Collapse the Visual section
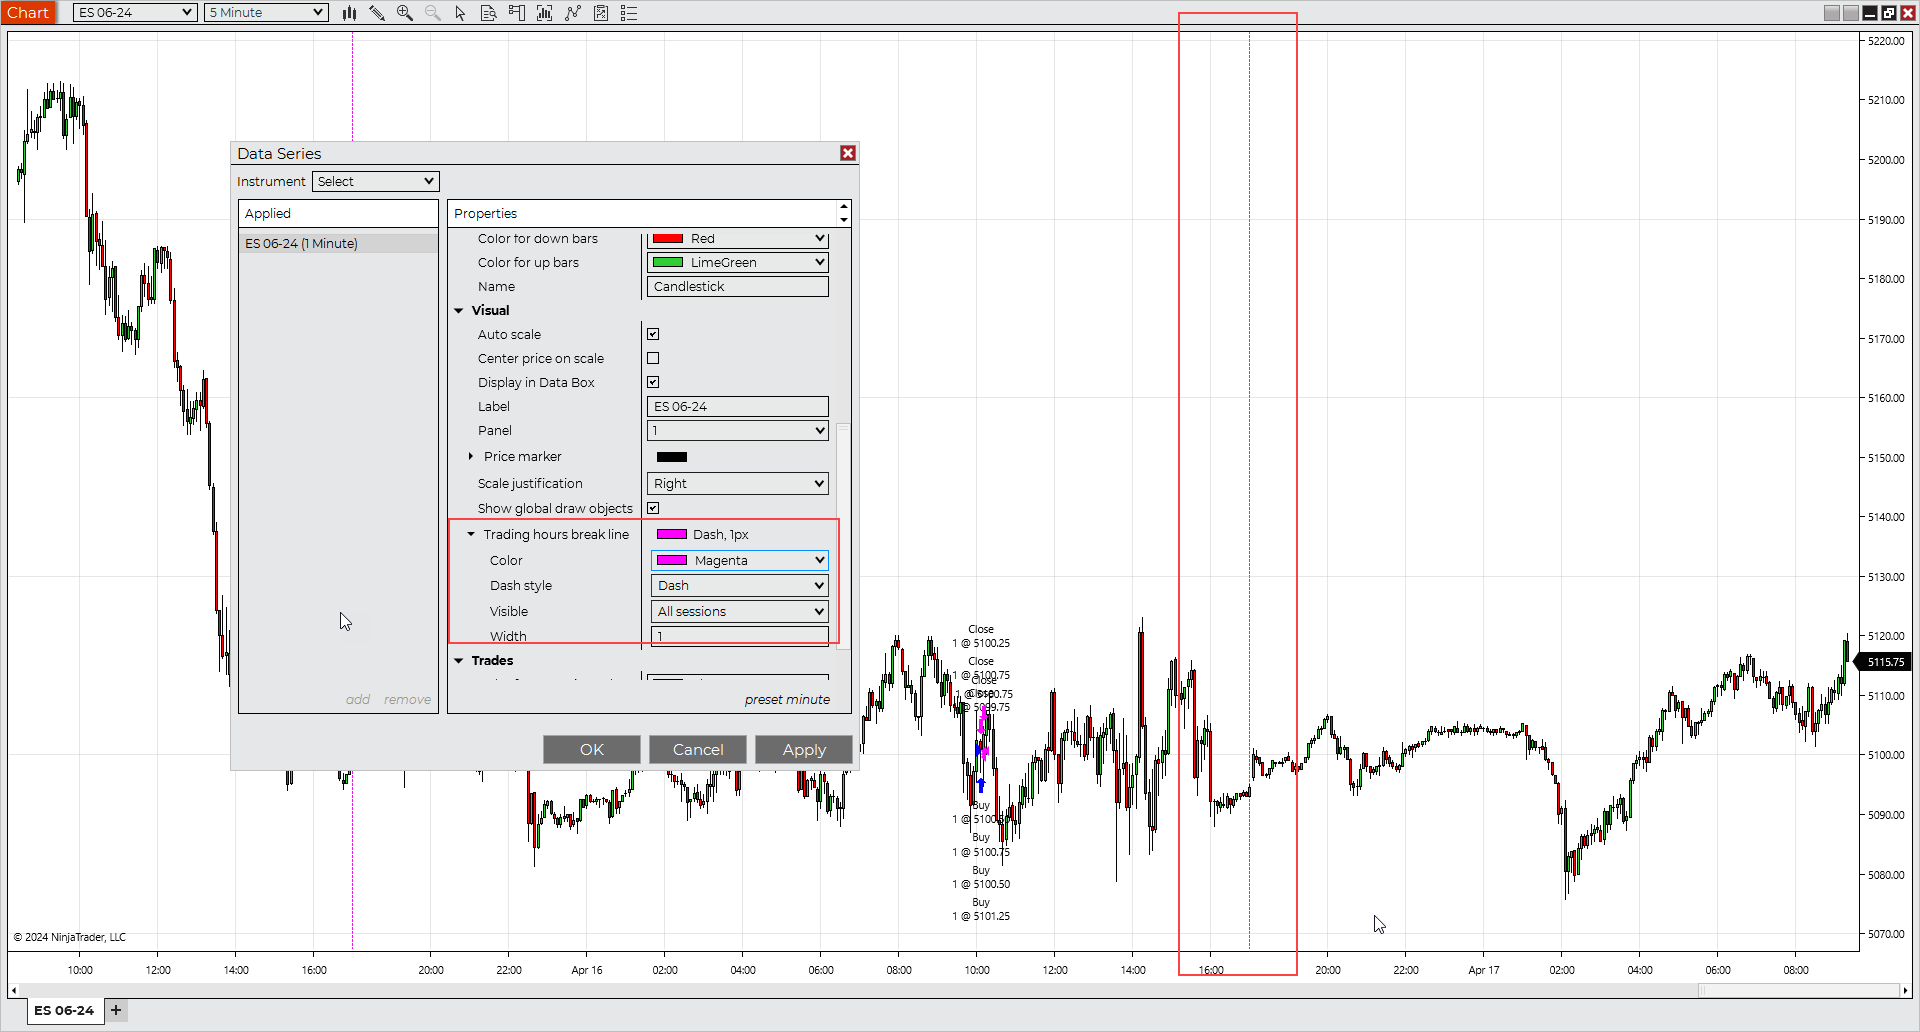 459,311
